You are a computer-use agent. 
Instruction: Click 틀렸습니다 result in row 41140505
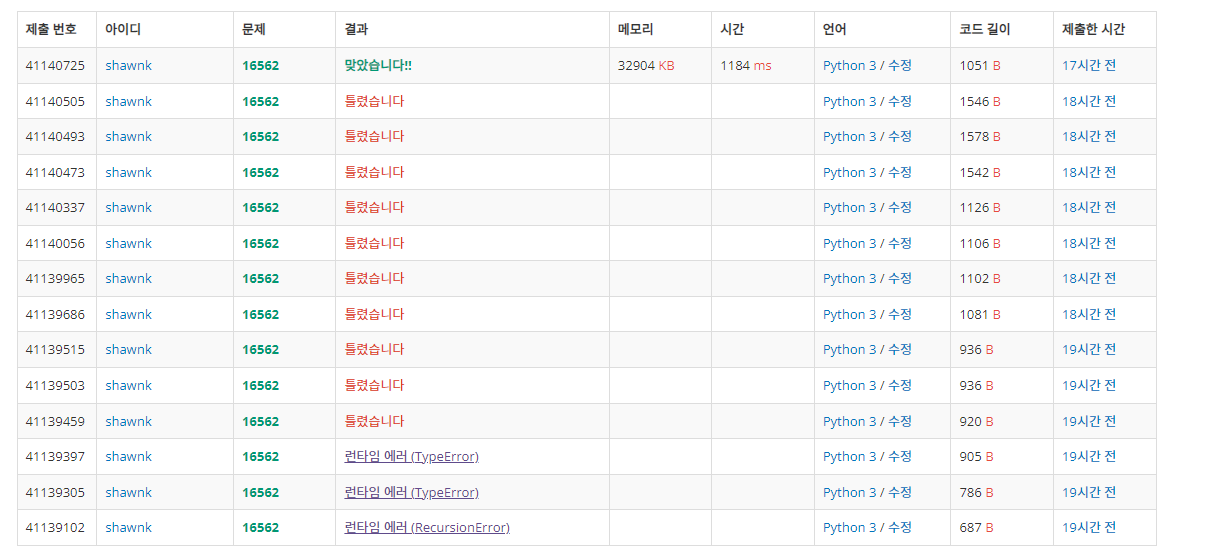374,101
